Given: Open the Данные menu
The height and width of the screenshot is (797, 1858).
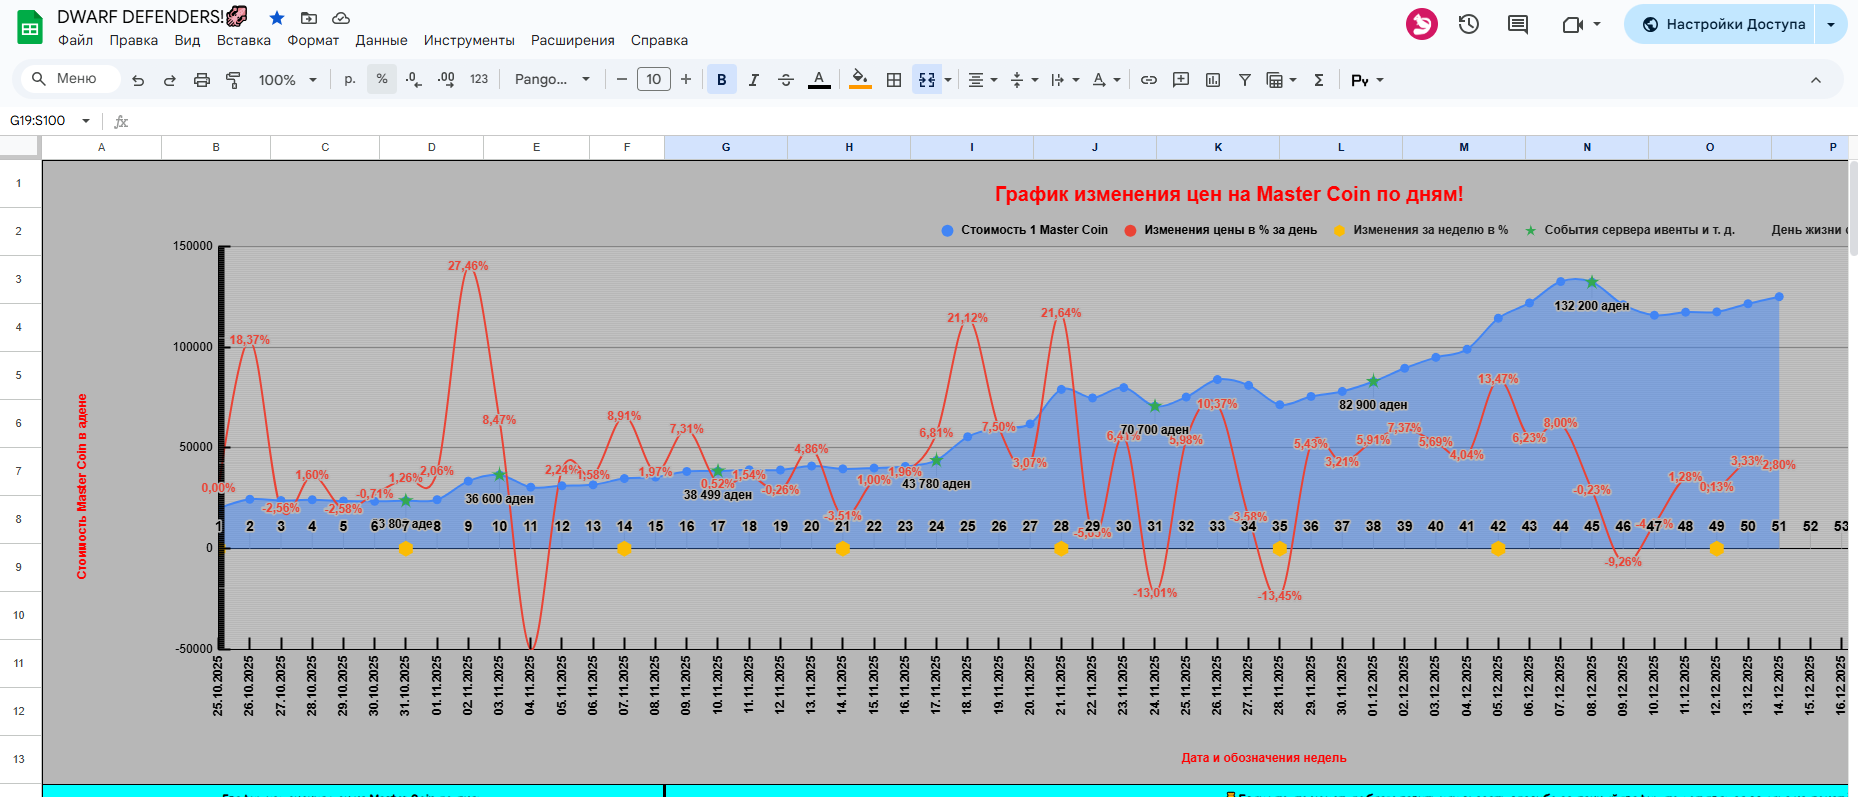Looking at the screenshot, I should [381, 40].
